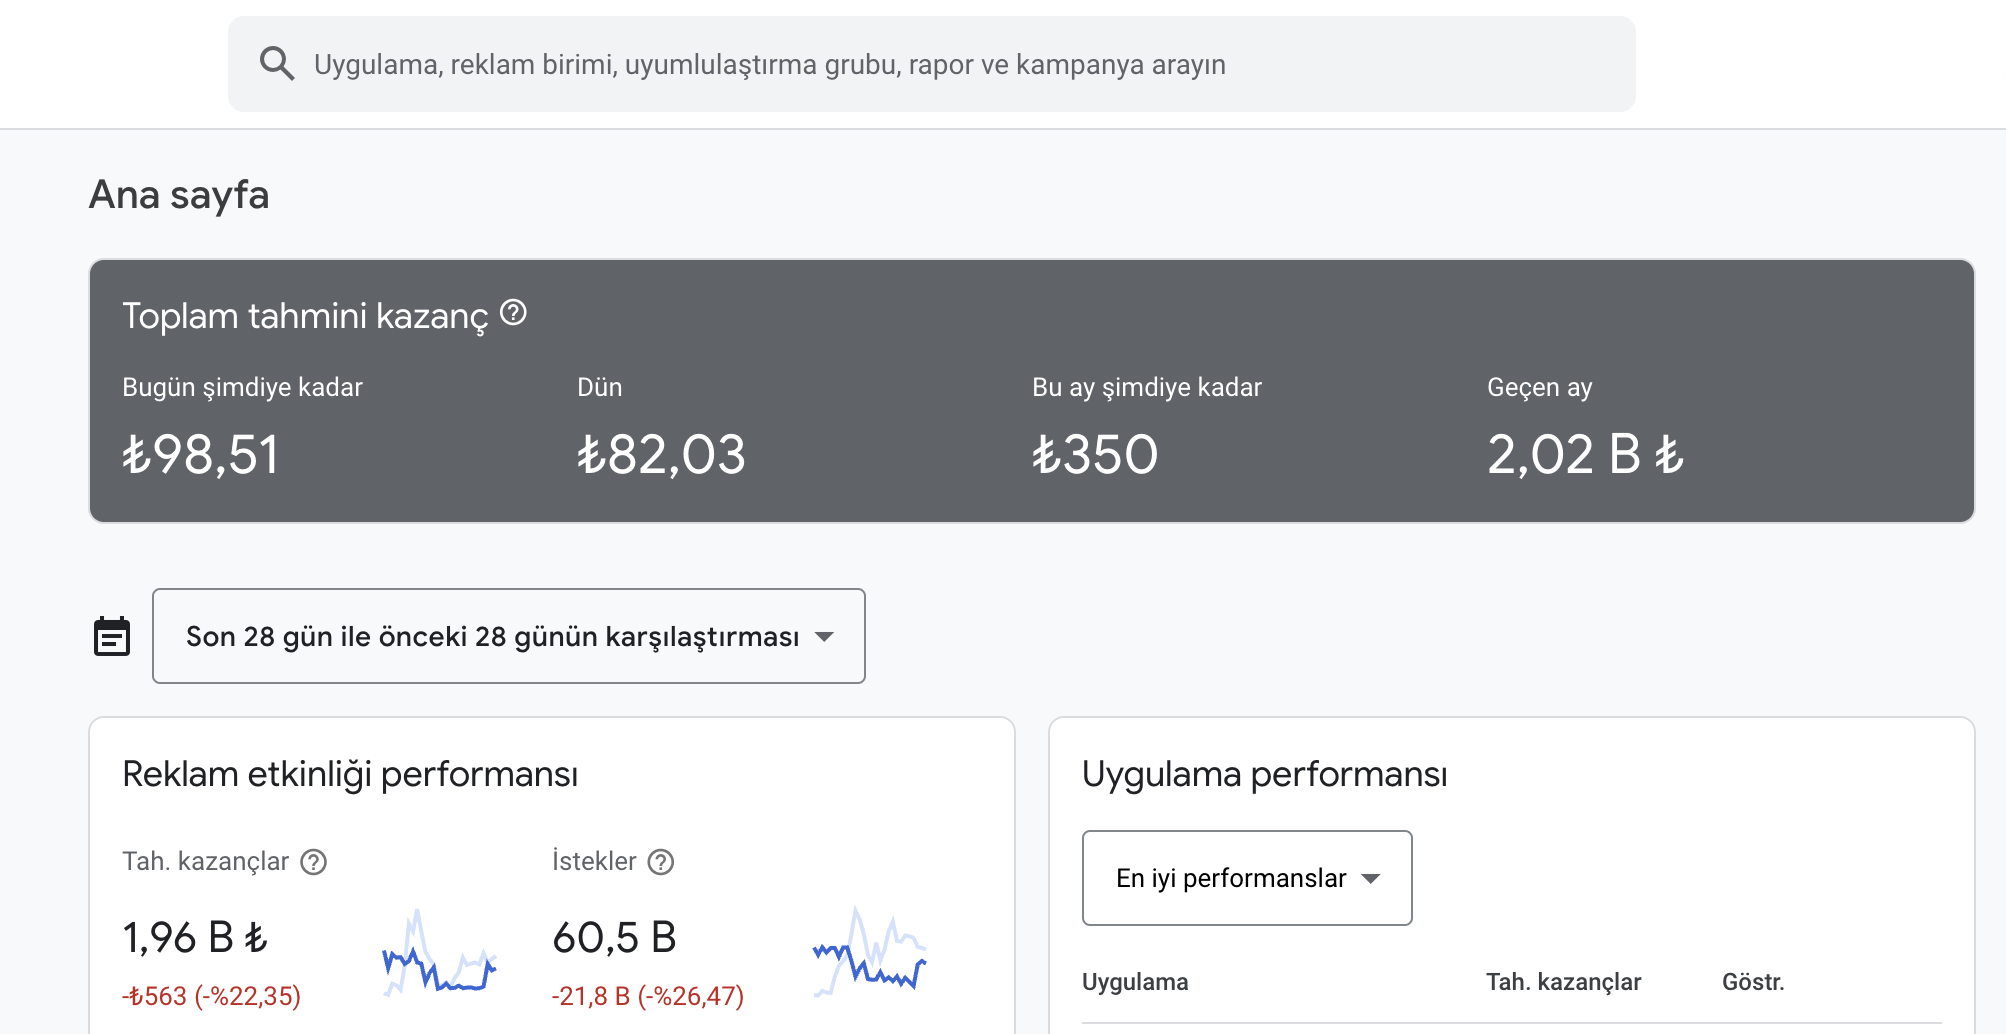
Task: Click the İstekler sparkline chart
Action: pyautogui.click(x=870, y=952)
